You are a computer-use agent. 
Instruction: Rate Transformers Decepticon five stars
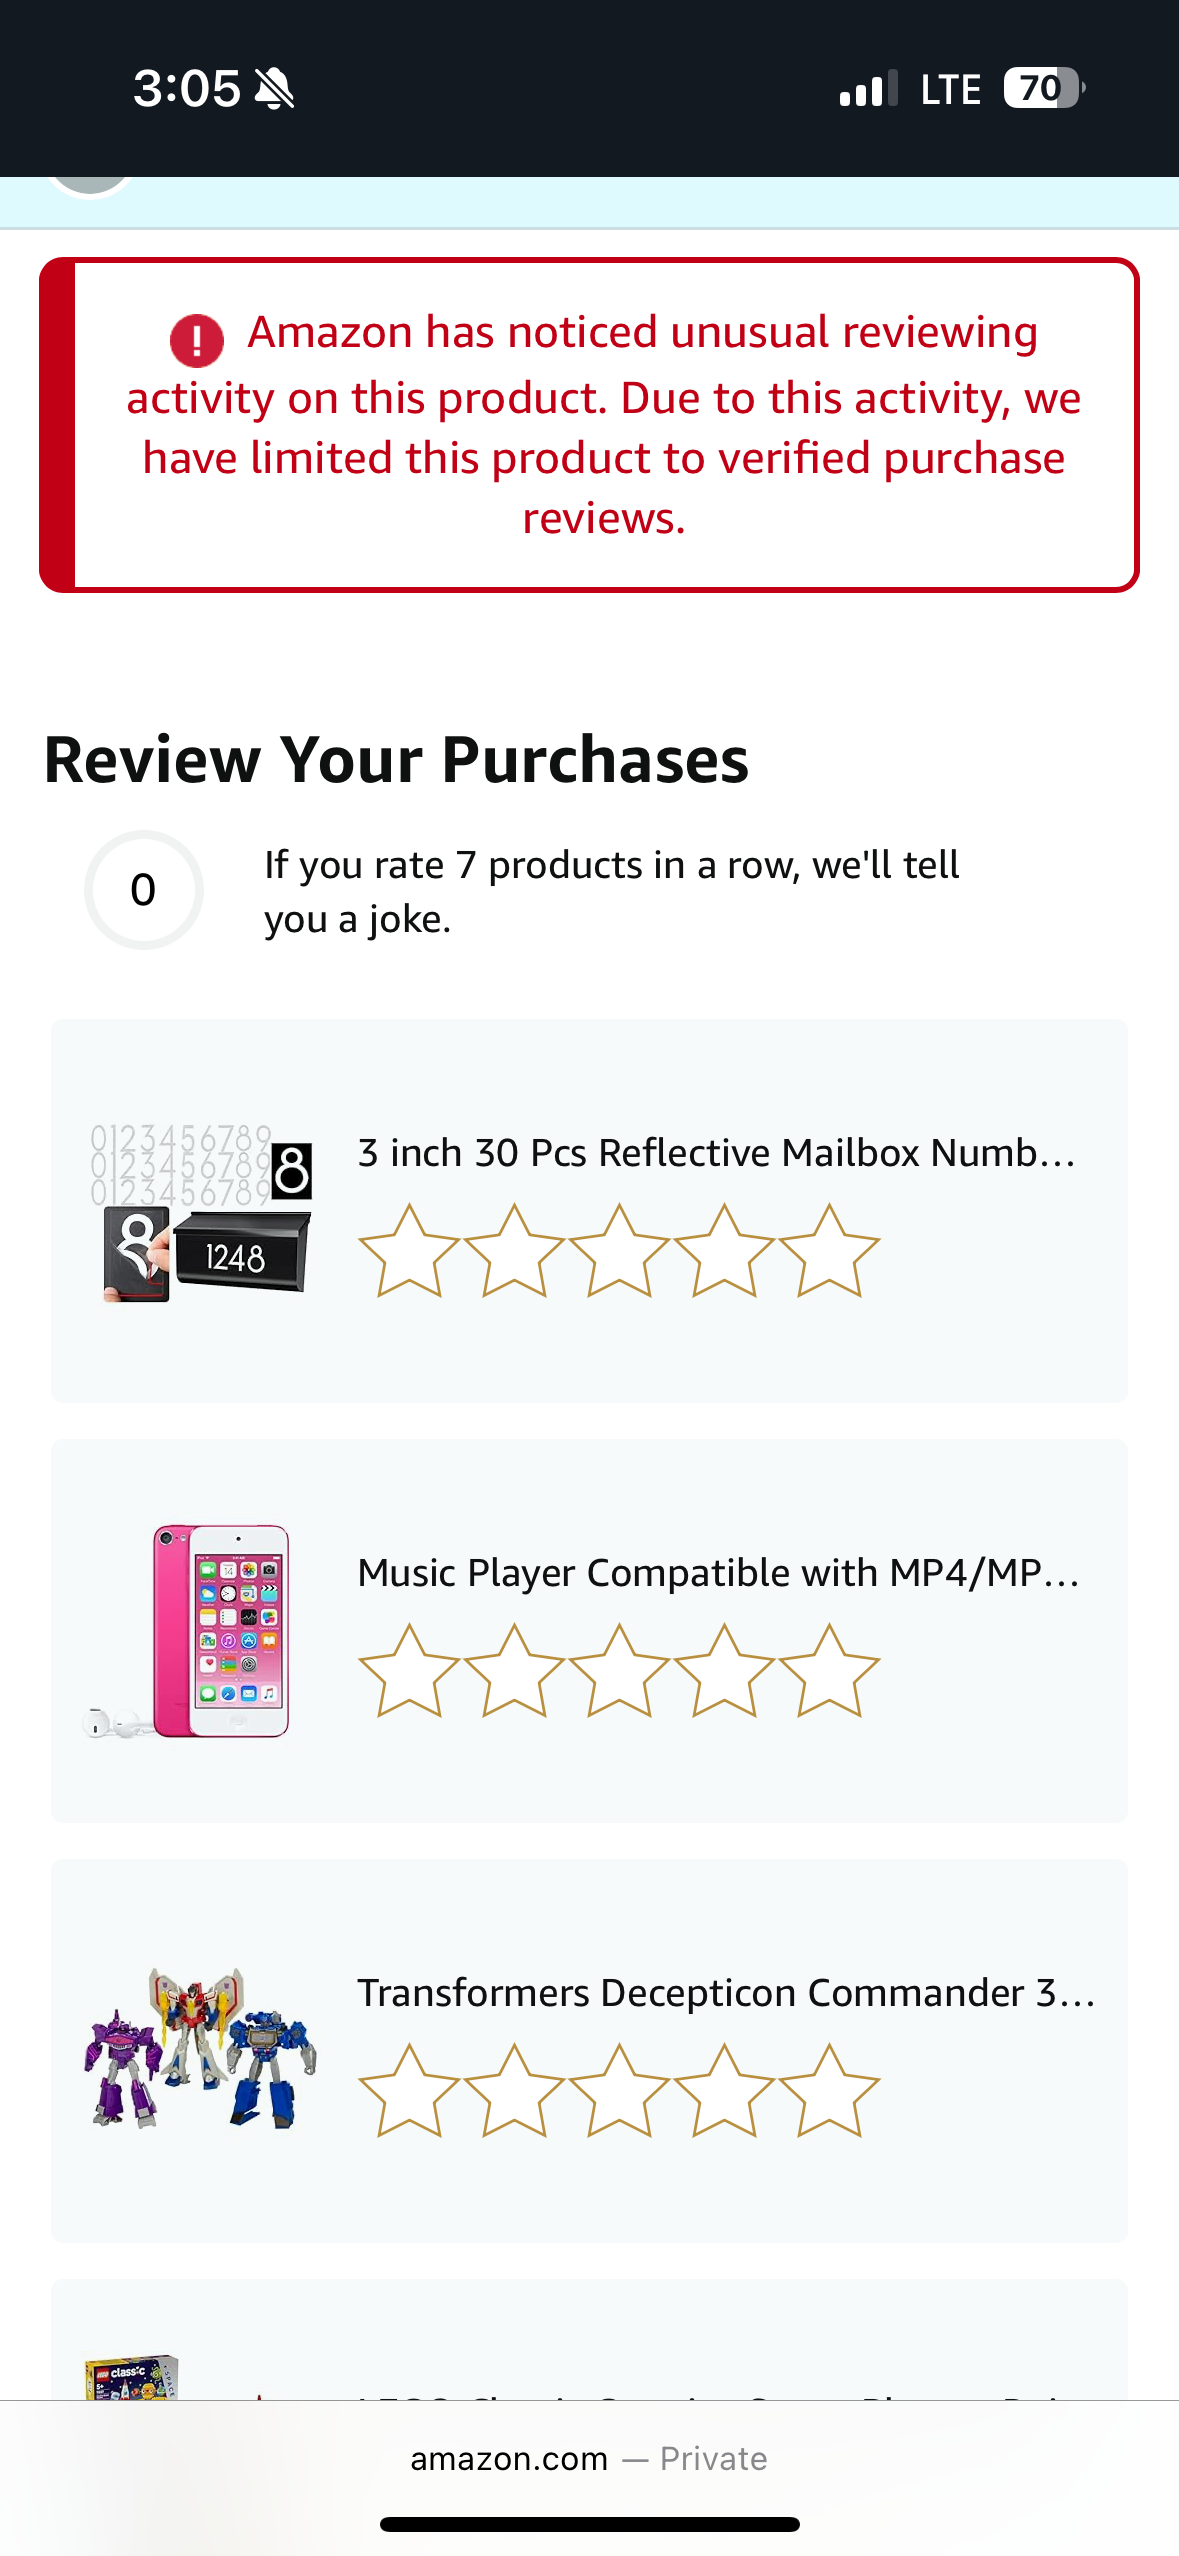pos(829,2091)
